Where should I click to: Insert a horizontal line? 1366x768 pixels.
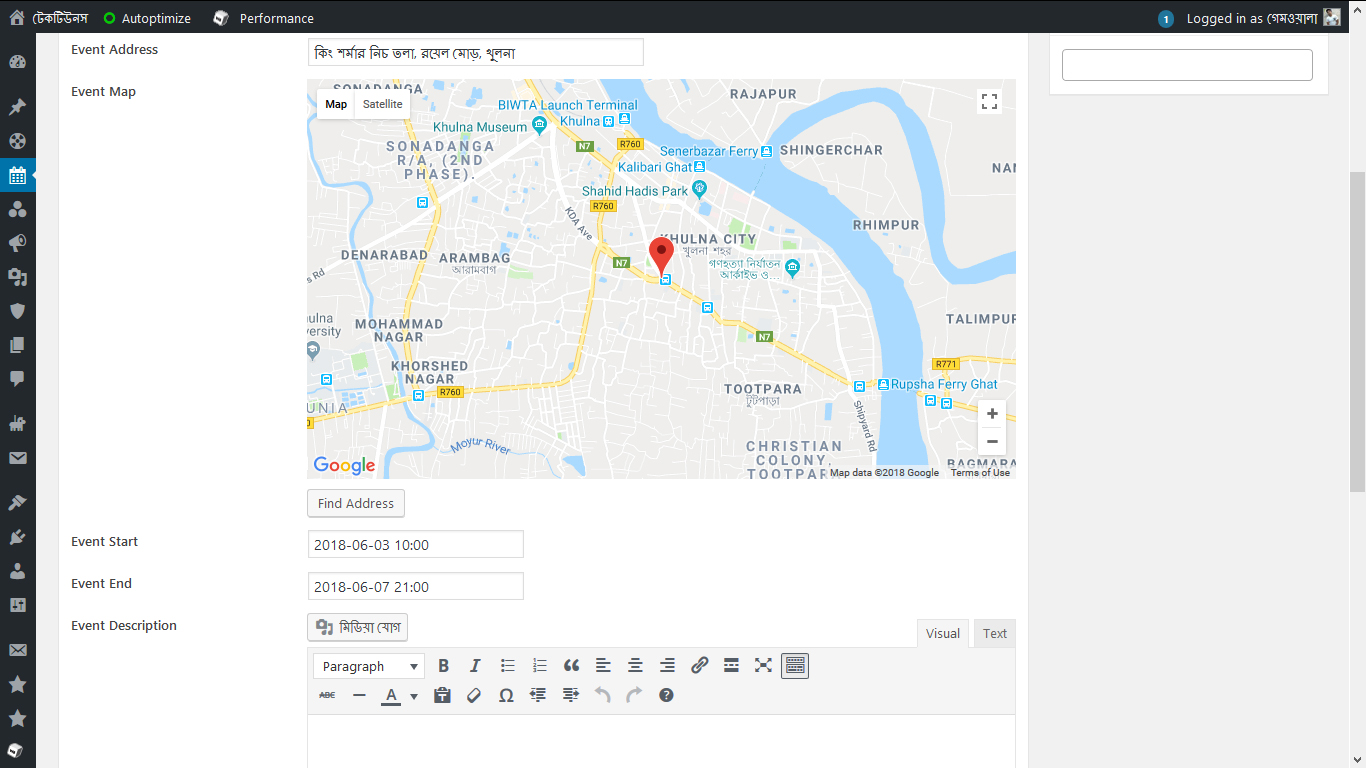[x=359, y=695]
